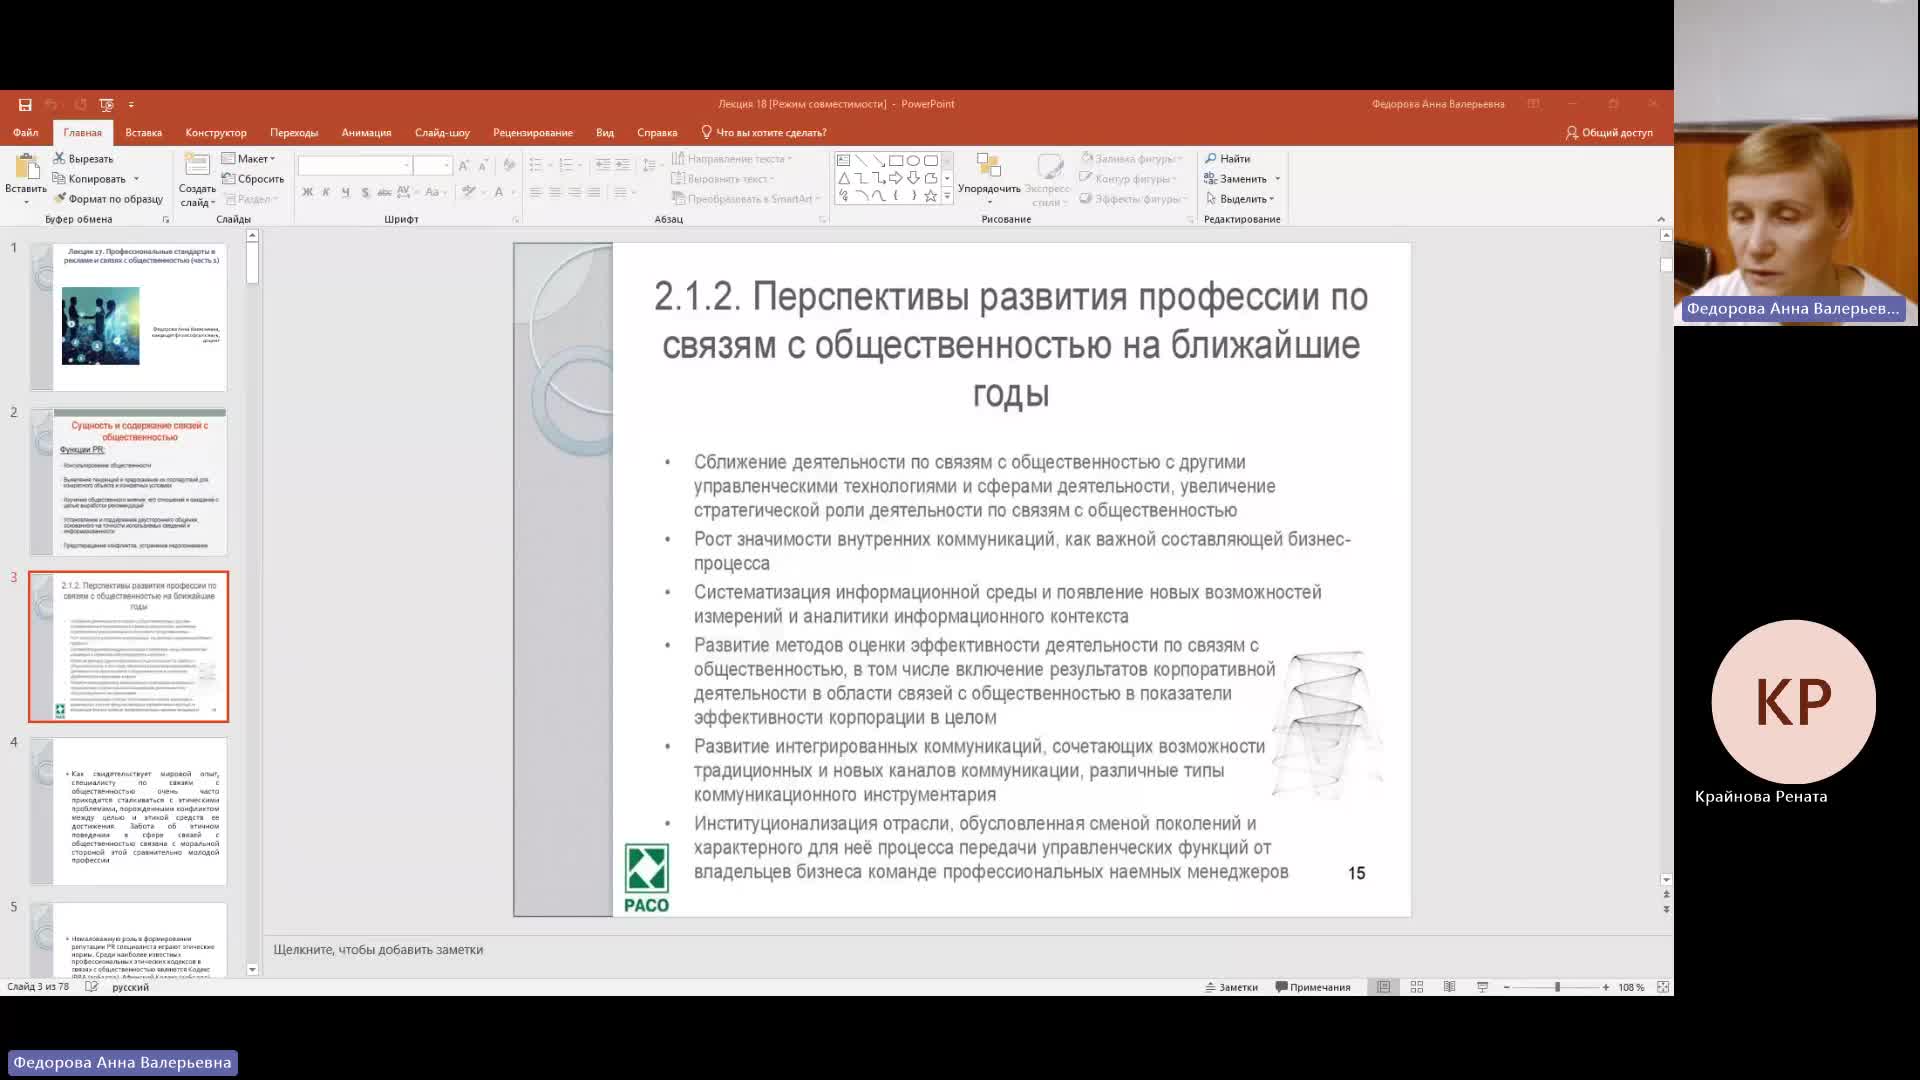
Task: Toggle Заметки notes pane in status bar
Action: [x=1231, y=987]
